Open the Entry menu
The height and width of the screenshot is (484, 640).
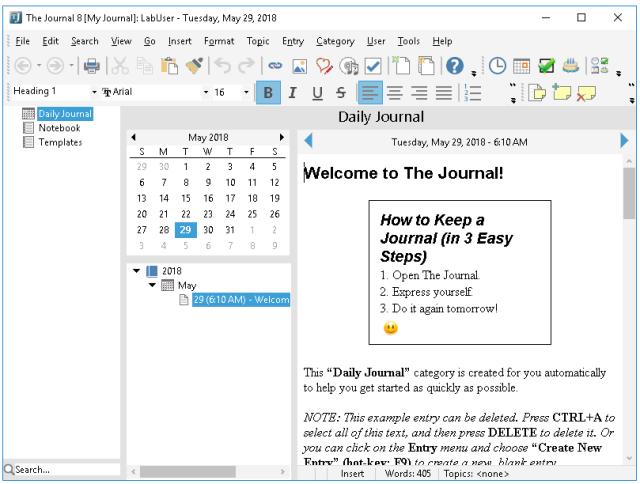pos(293,41)
